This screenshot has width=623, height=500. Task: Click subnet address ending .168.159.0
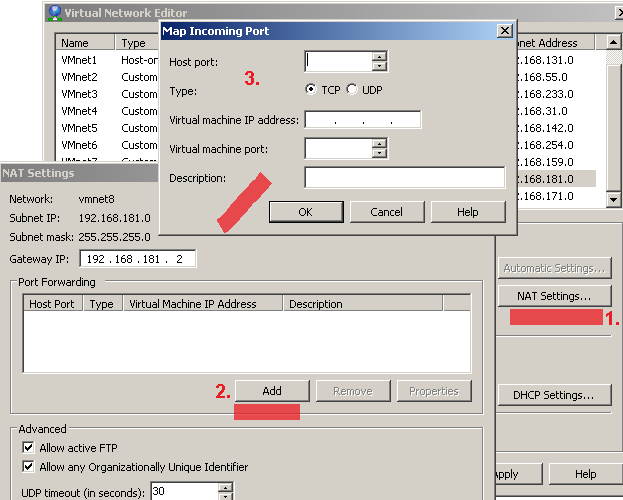click(546, 162)
